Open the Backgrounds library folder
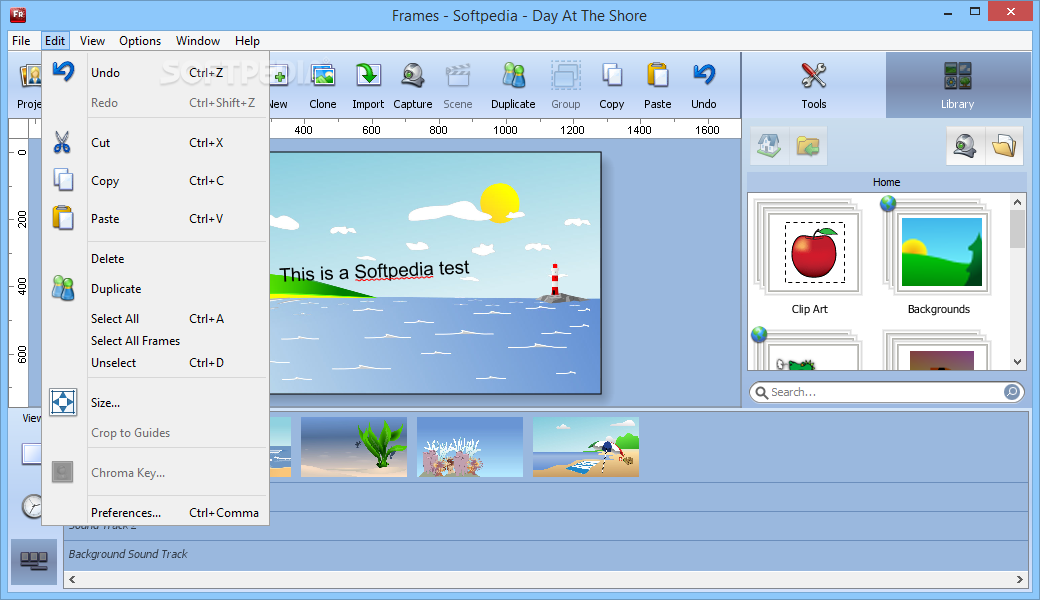 tap(939, 257)
